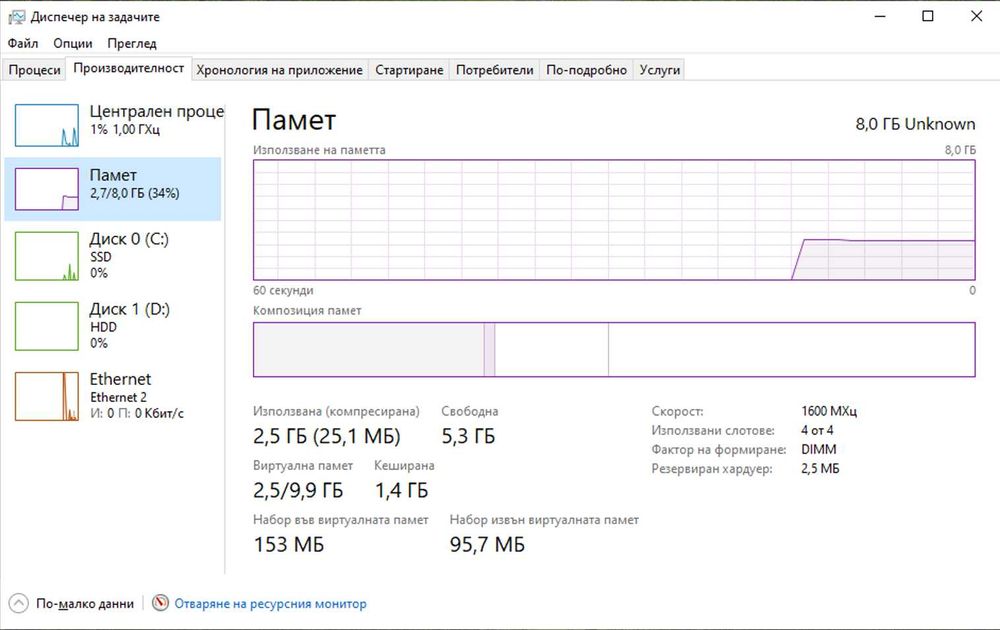Click the 2,5 ГБ (25,1 МБ) used value
This screenshot has height=630, width=1000.
(327, 436)
